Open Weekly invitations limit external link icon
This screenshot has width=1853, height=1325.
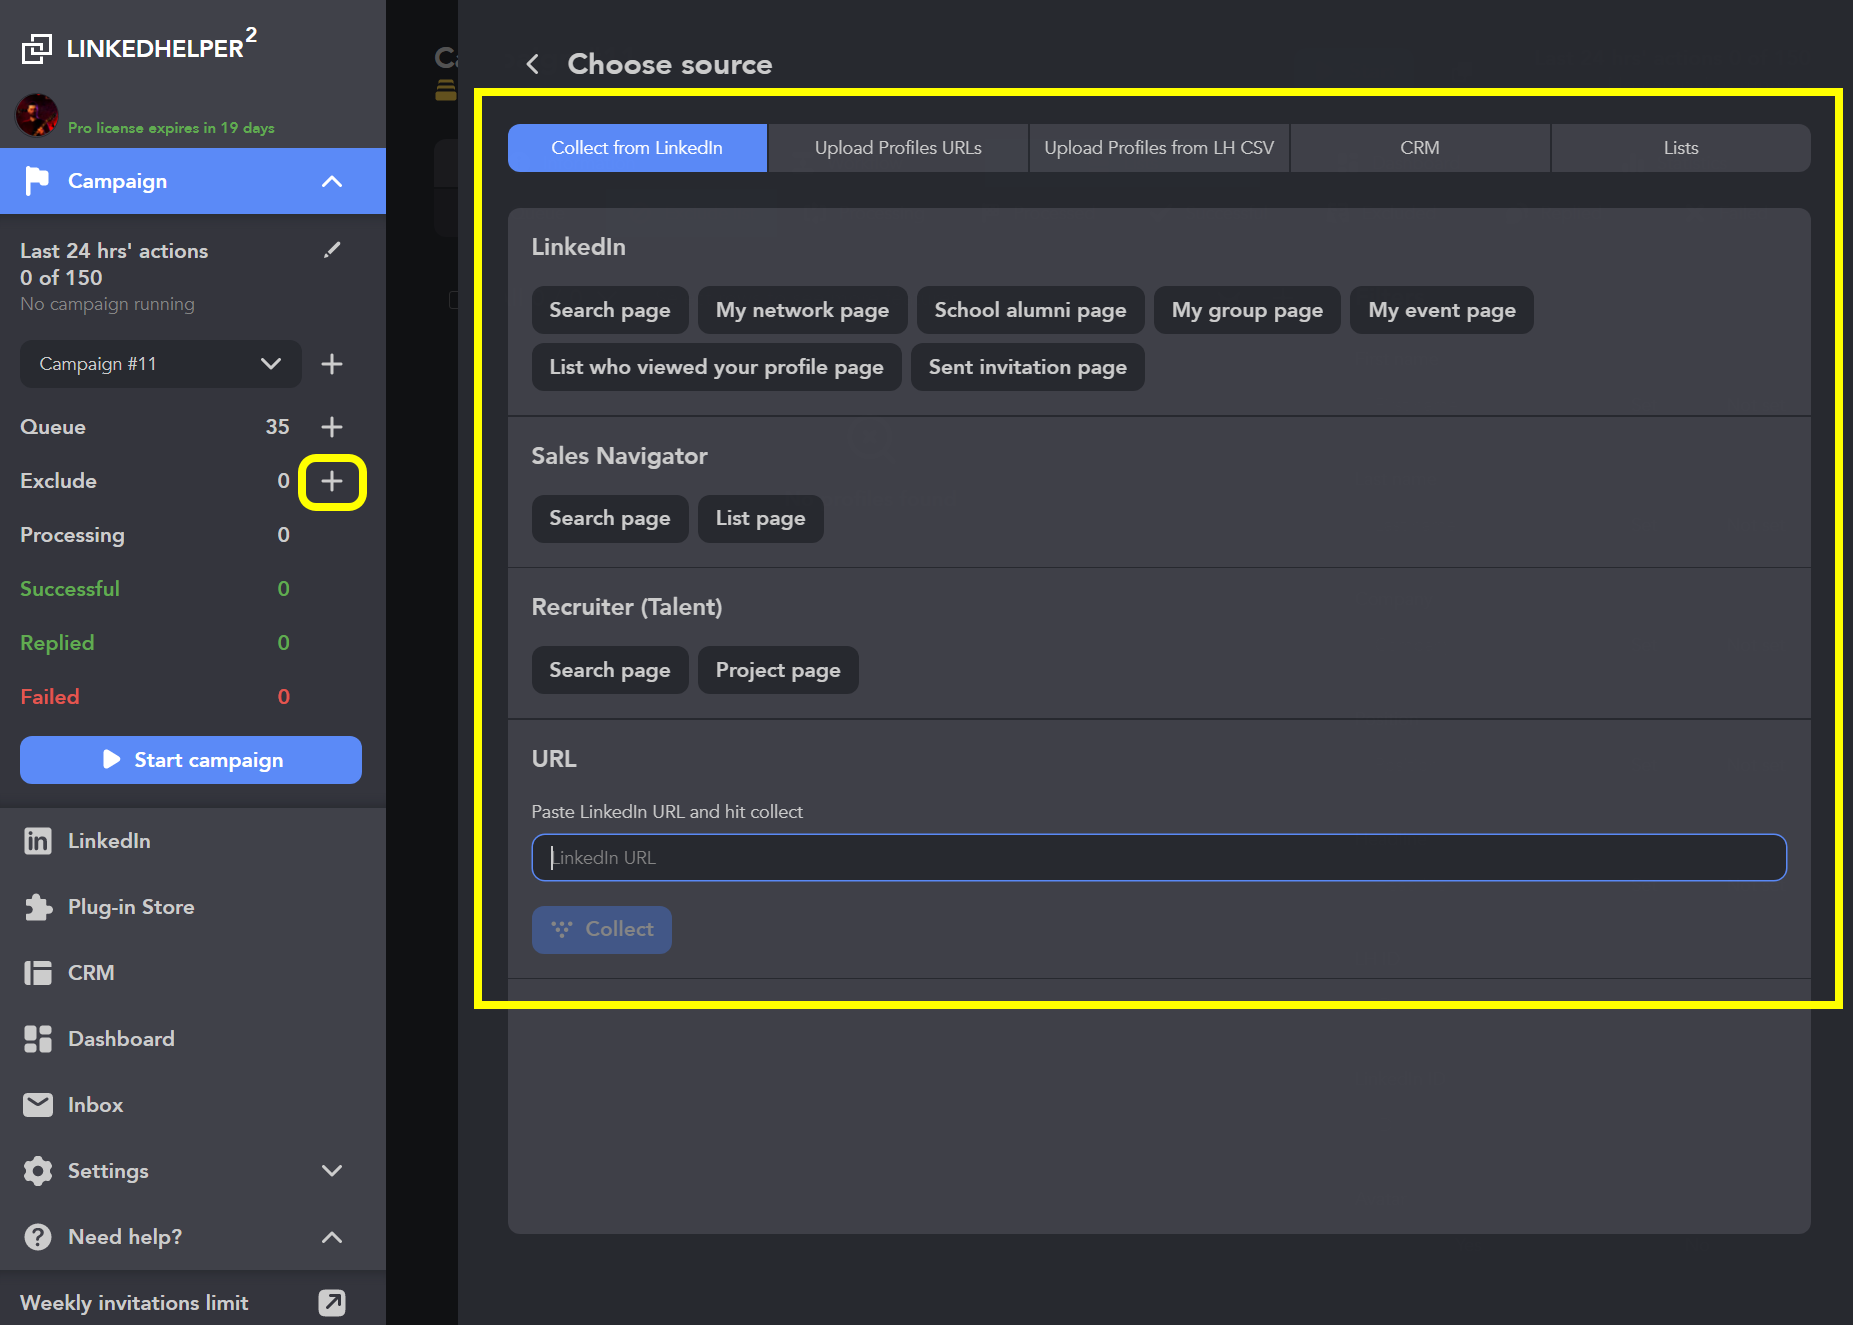(x=332, y=1302)
